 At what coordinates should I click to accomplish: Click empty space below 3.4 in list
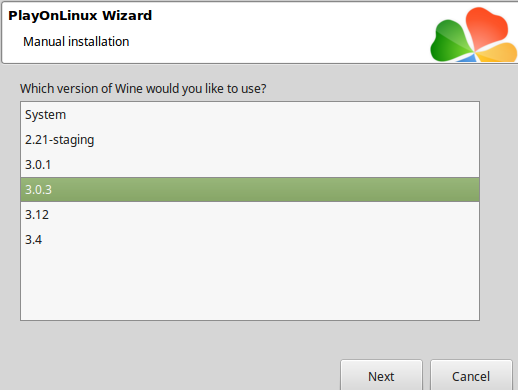pyautogui.click(x=250, y=287)
